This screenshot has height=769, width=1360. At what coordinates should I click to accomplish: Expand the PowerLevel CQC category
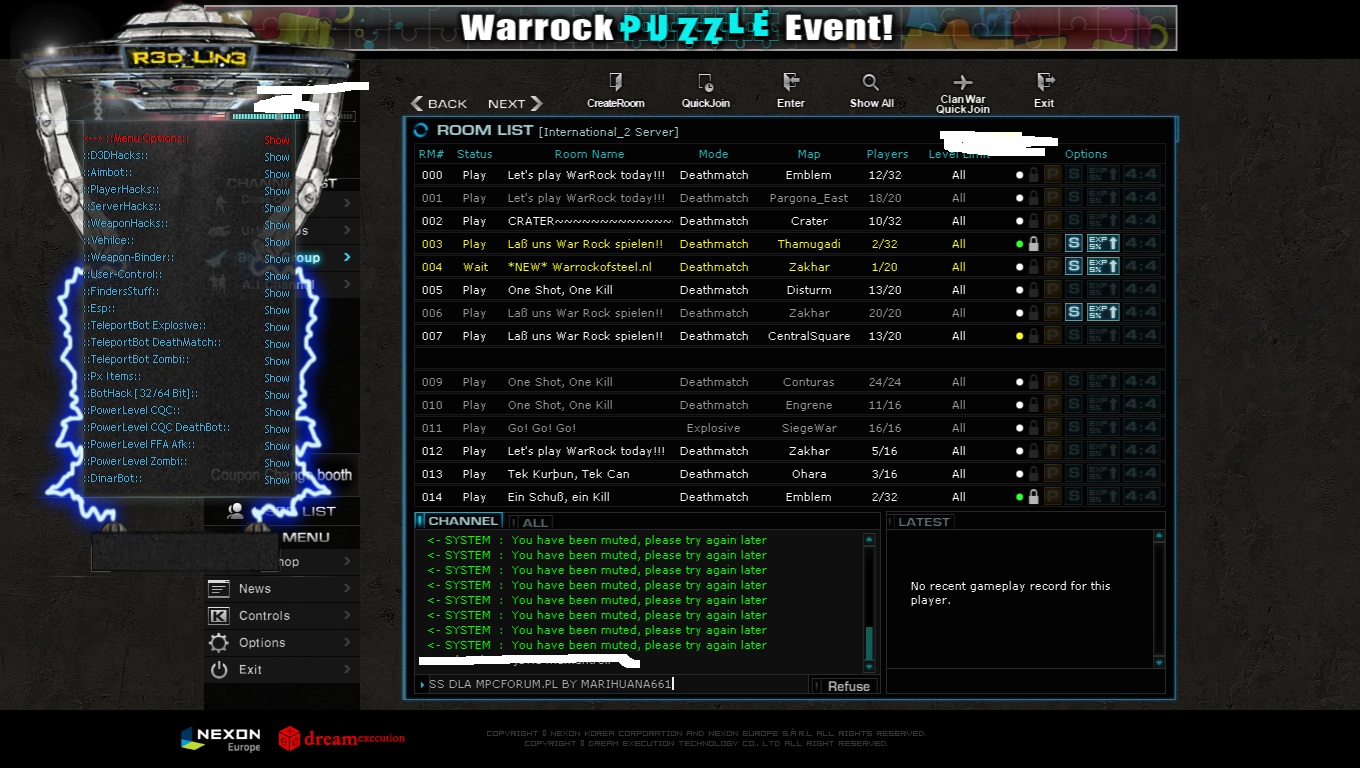point(133,410)
